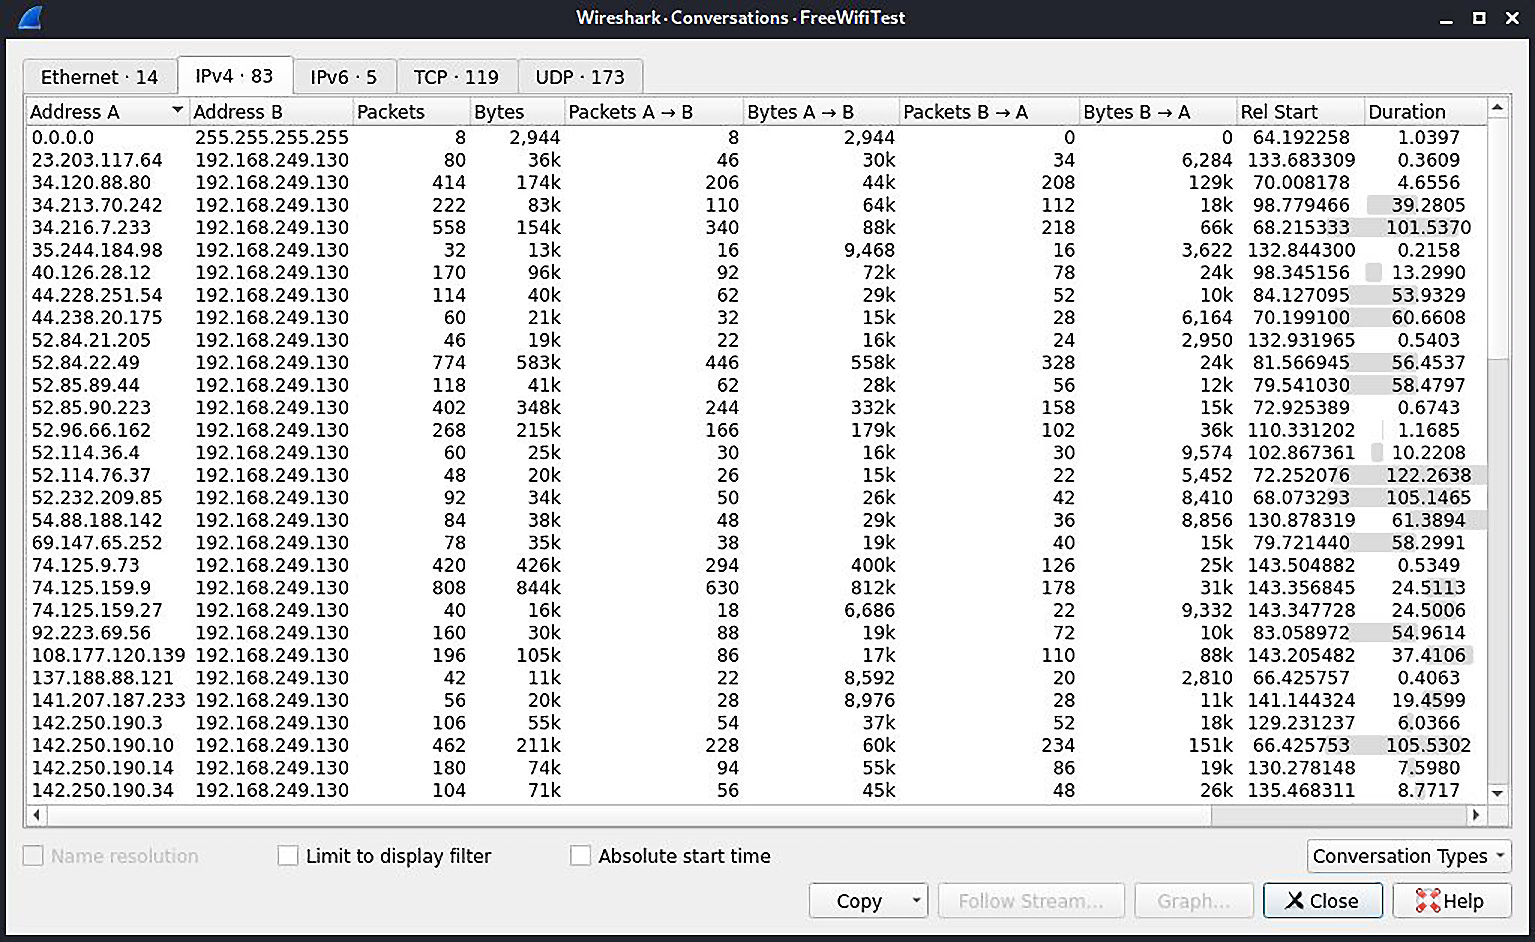Enable Absolute start time checkbox
Image resolution: width=1535 pixels, height=942 pixels.
[x=580, y=856]
